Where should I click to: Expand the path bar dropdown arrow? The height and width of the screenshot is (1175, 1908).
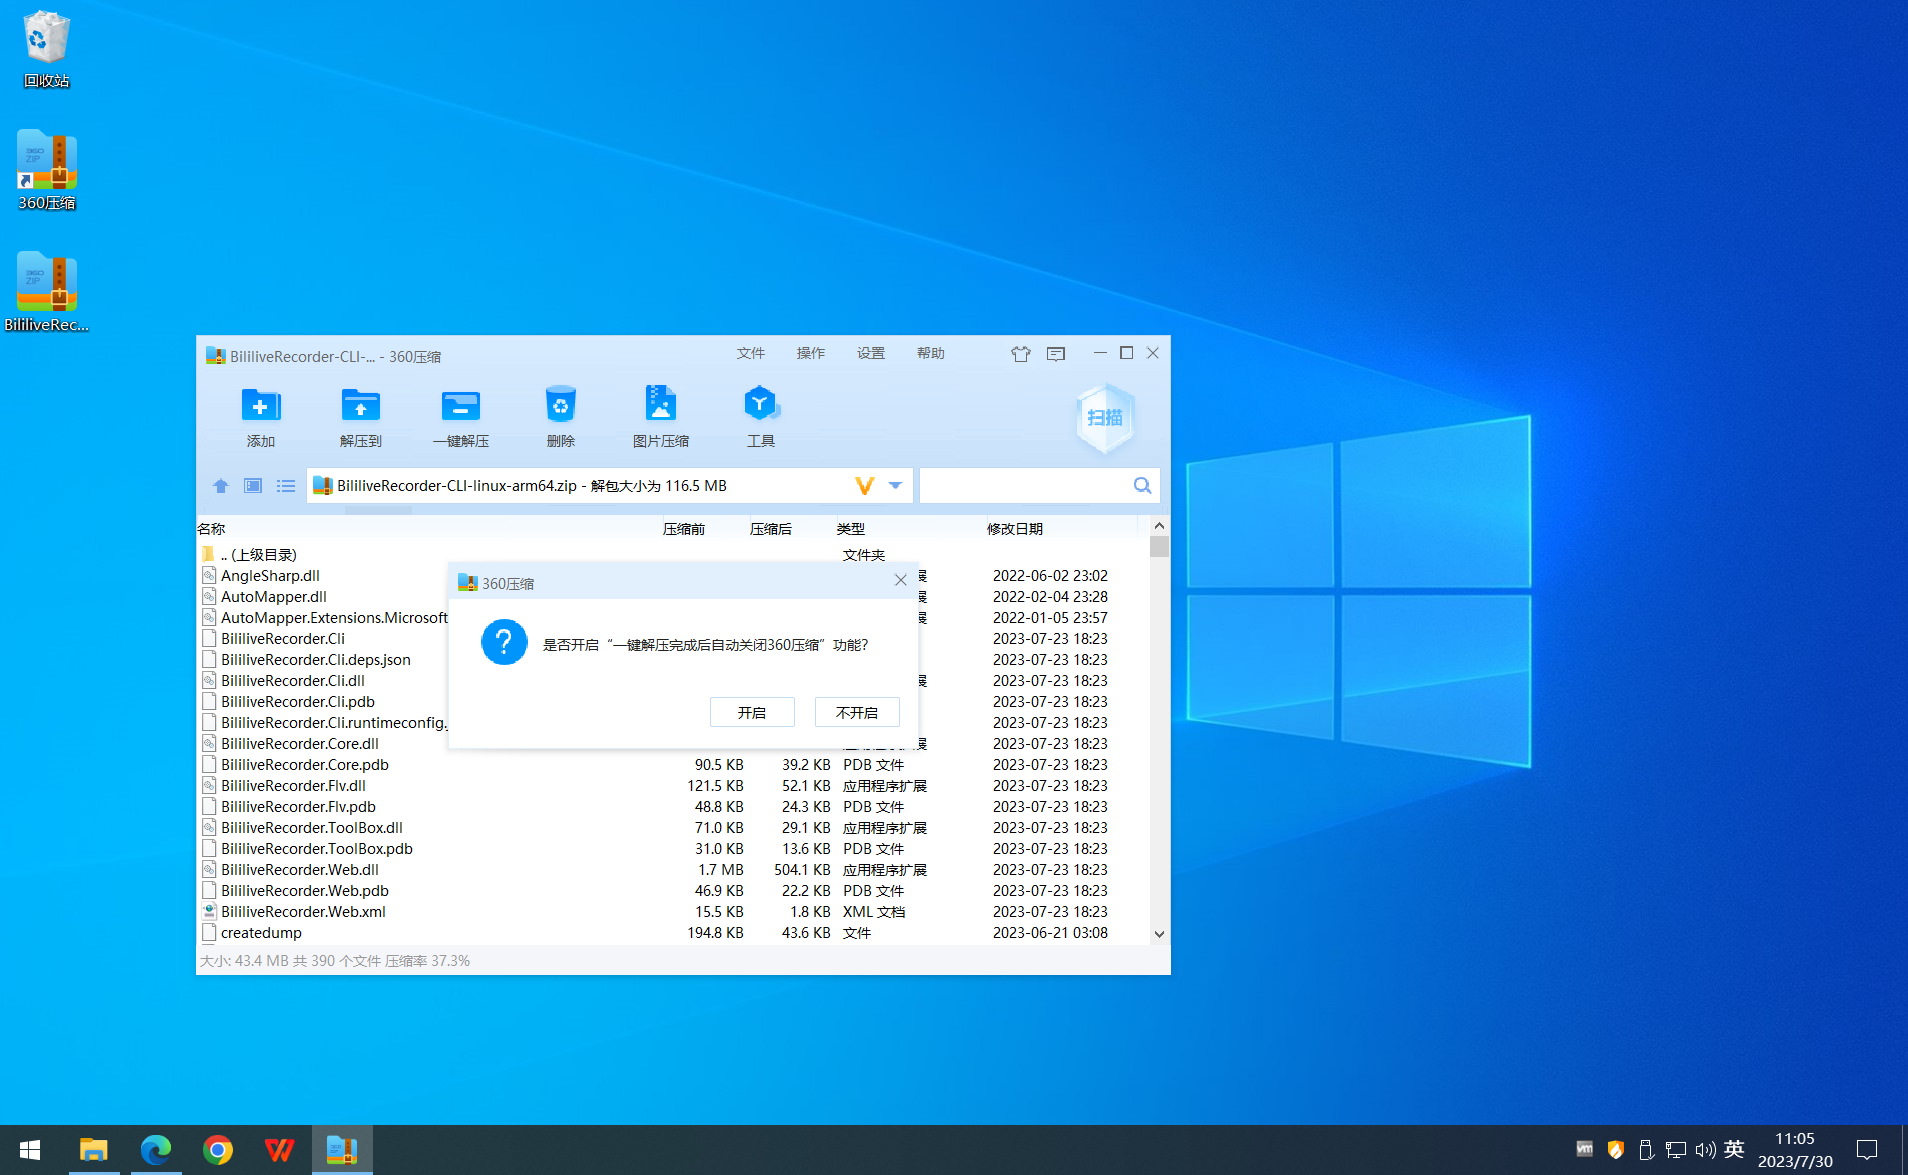tap(895, 486)
